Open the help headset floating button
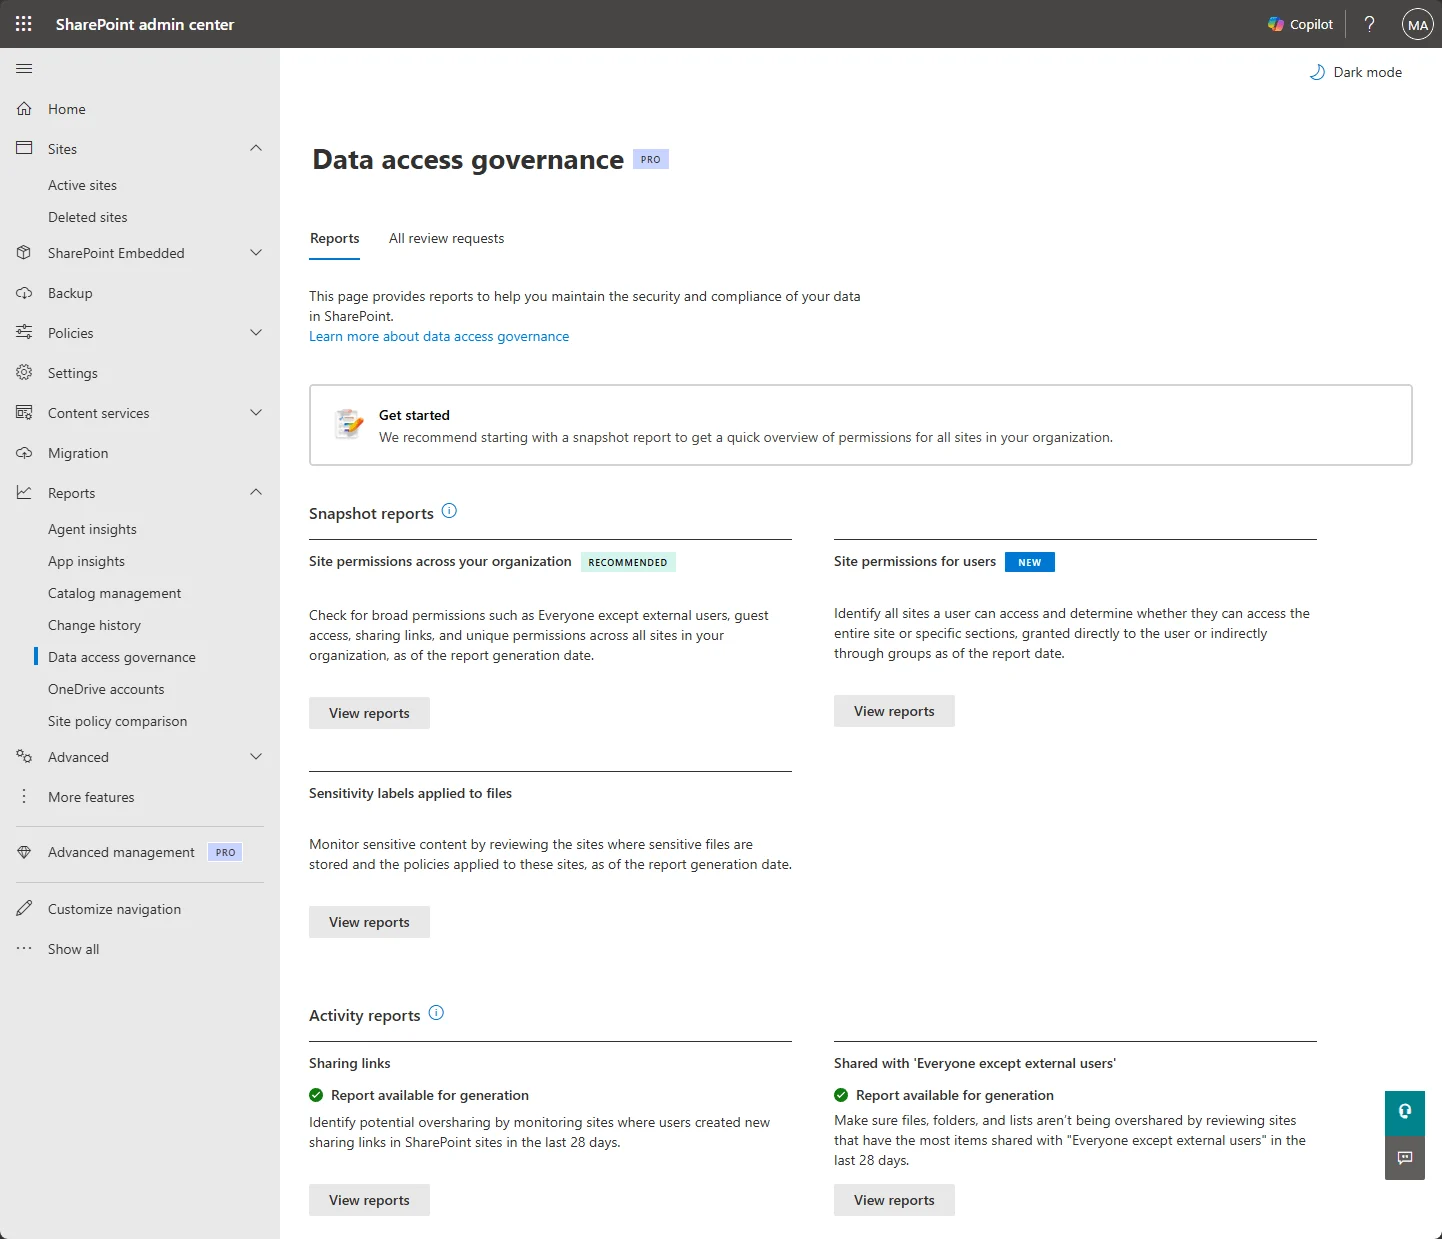This screenshot has height=1239, width=1442. pos(1405,1112)
